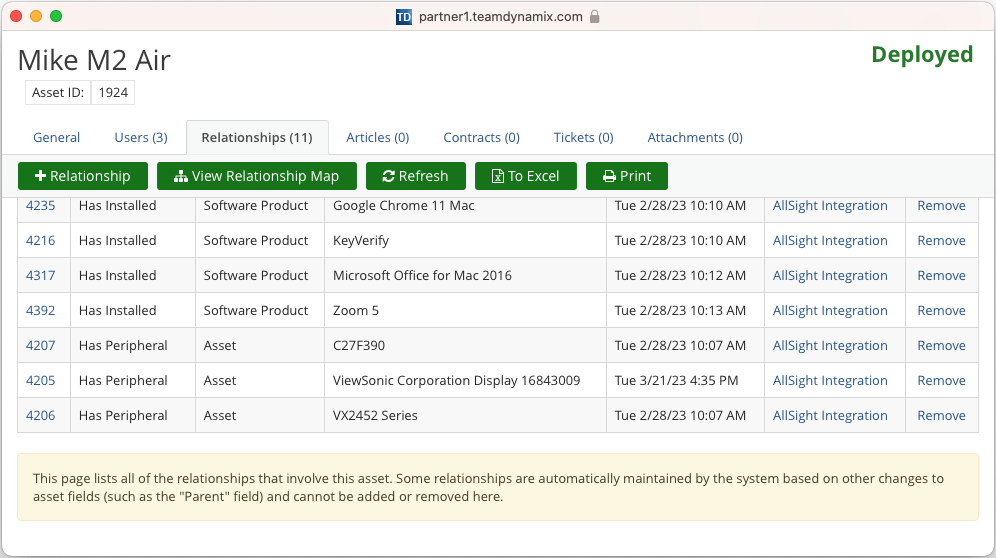The width and height of the screenshot is (996, 558).
Task: Click the Mike M2 Air asset title
Action: pyautogui.click(x=94, y=60)
